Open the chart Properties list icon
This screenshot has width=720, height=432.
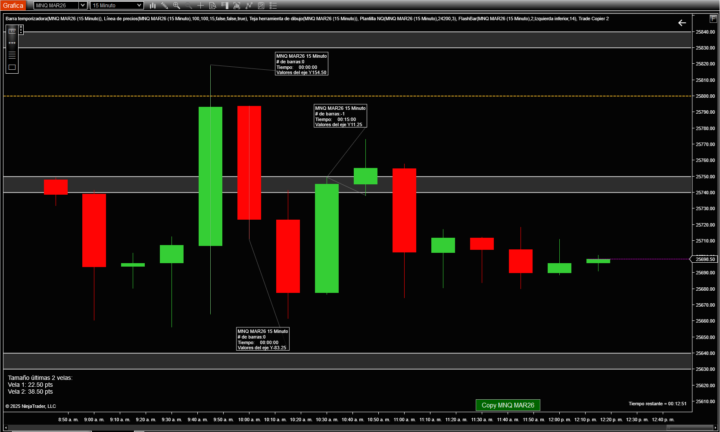pyautogui.click(x=273, y=6)
